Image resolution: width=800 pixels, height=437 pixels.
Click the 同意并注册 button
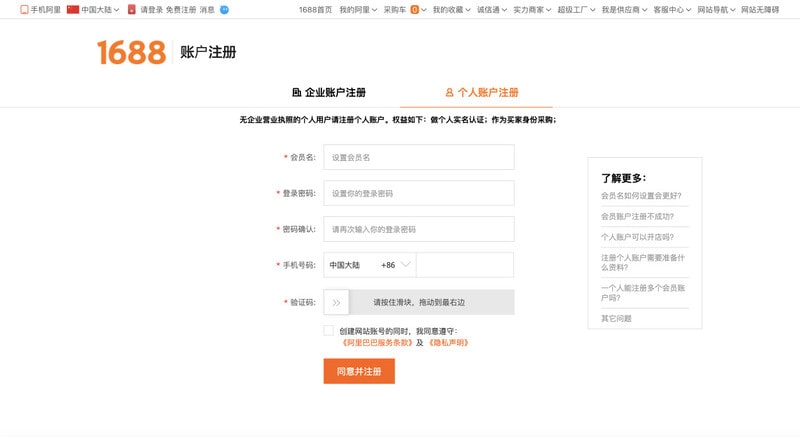pyautogui.click(x=359, y=371)
